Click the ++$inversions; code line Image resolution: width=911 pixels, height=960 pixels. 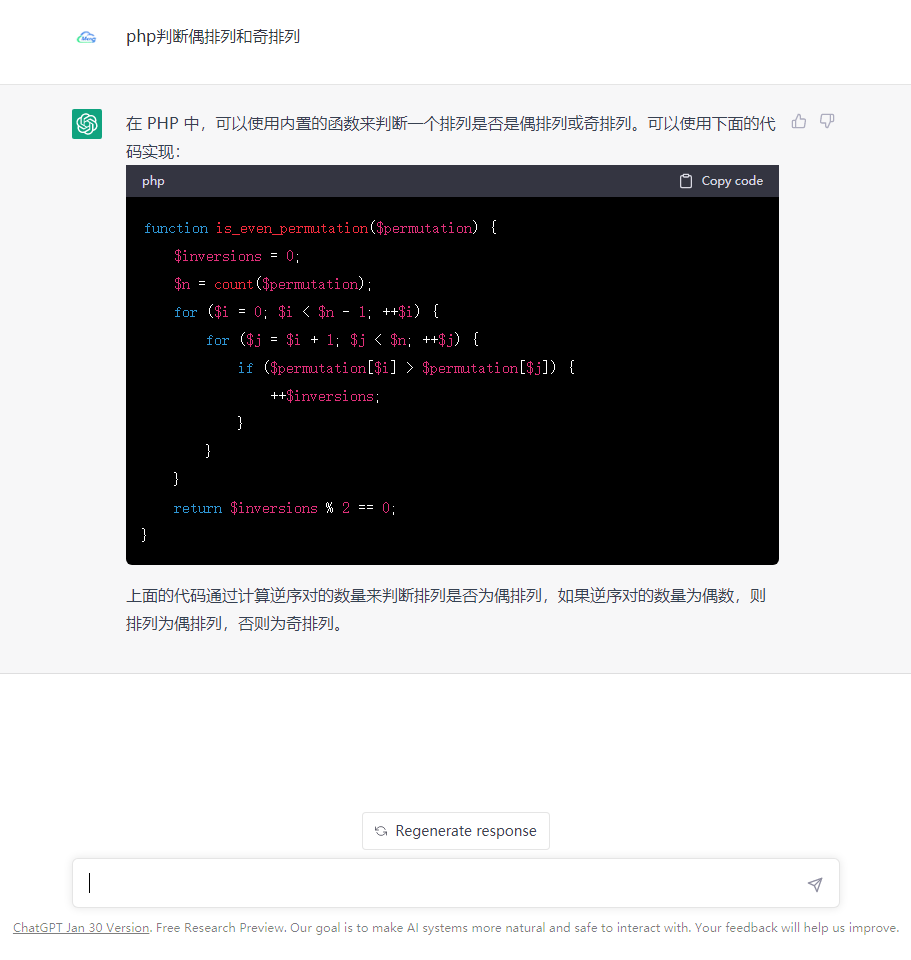[325, 396]
